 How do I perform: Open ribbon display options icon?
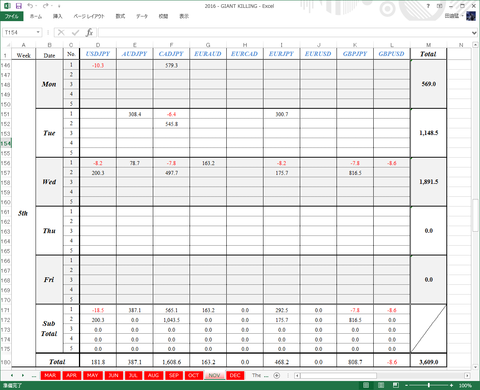(440, 6)
